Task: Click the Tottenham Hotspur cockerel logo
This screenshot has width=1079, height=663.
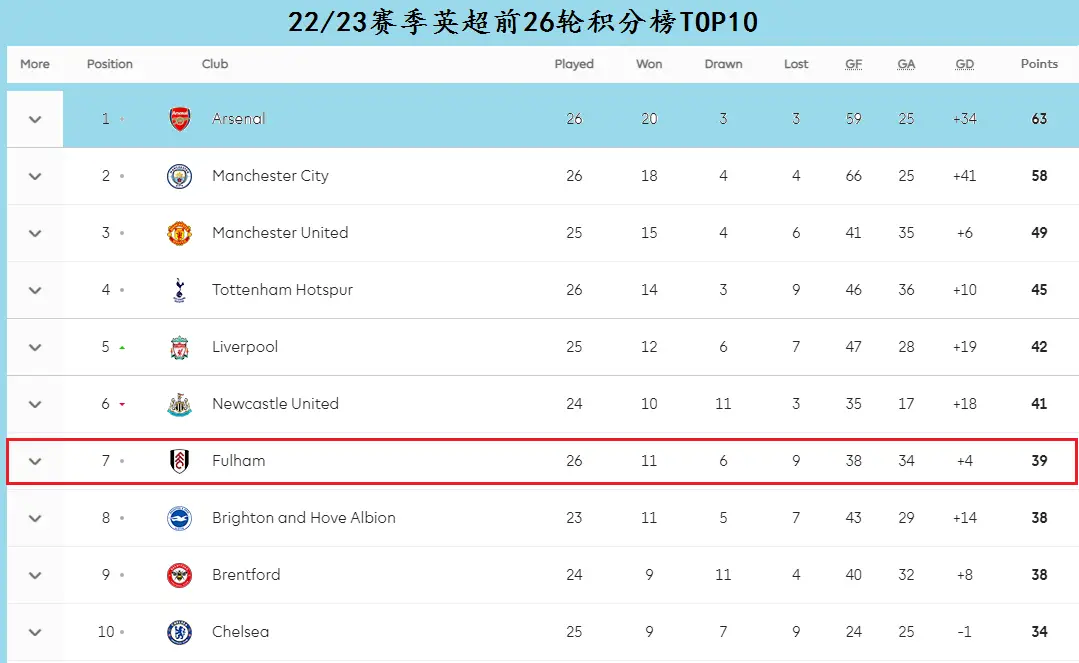Action: point(180,291)
